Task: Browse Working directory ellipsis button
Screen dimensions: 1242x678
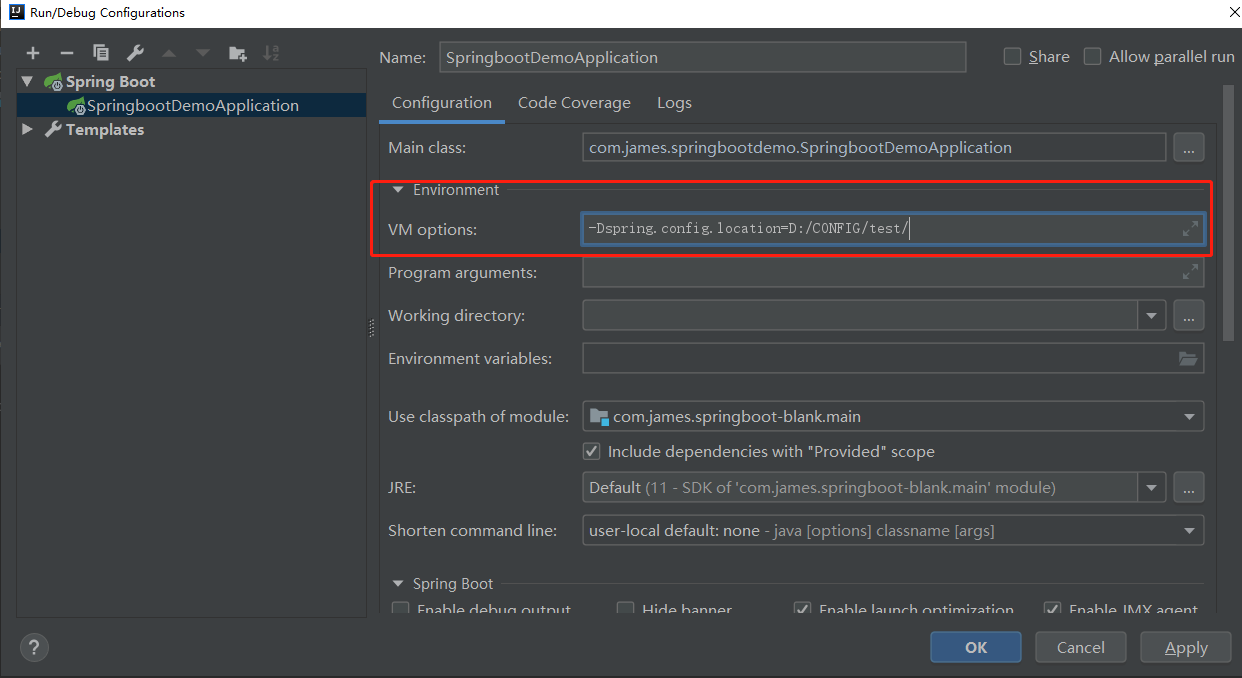Action: (x=1188, y=316)
